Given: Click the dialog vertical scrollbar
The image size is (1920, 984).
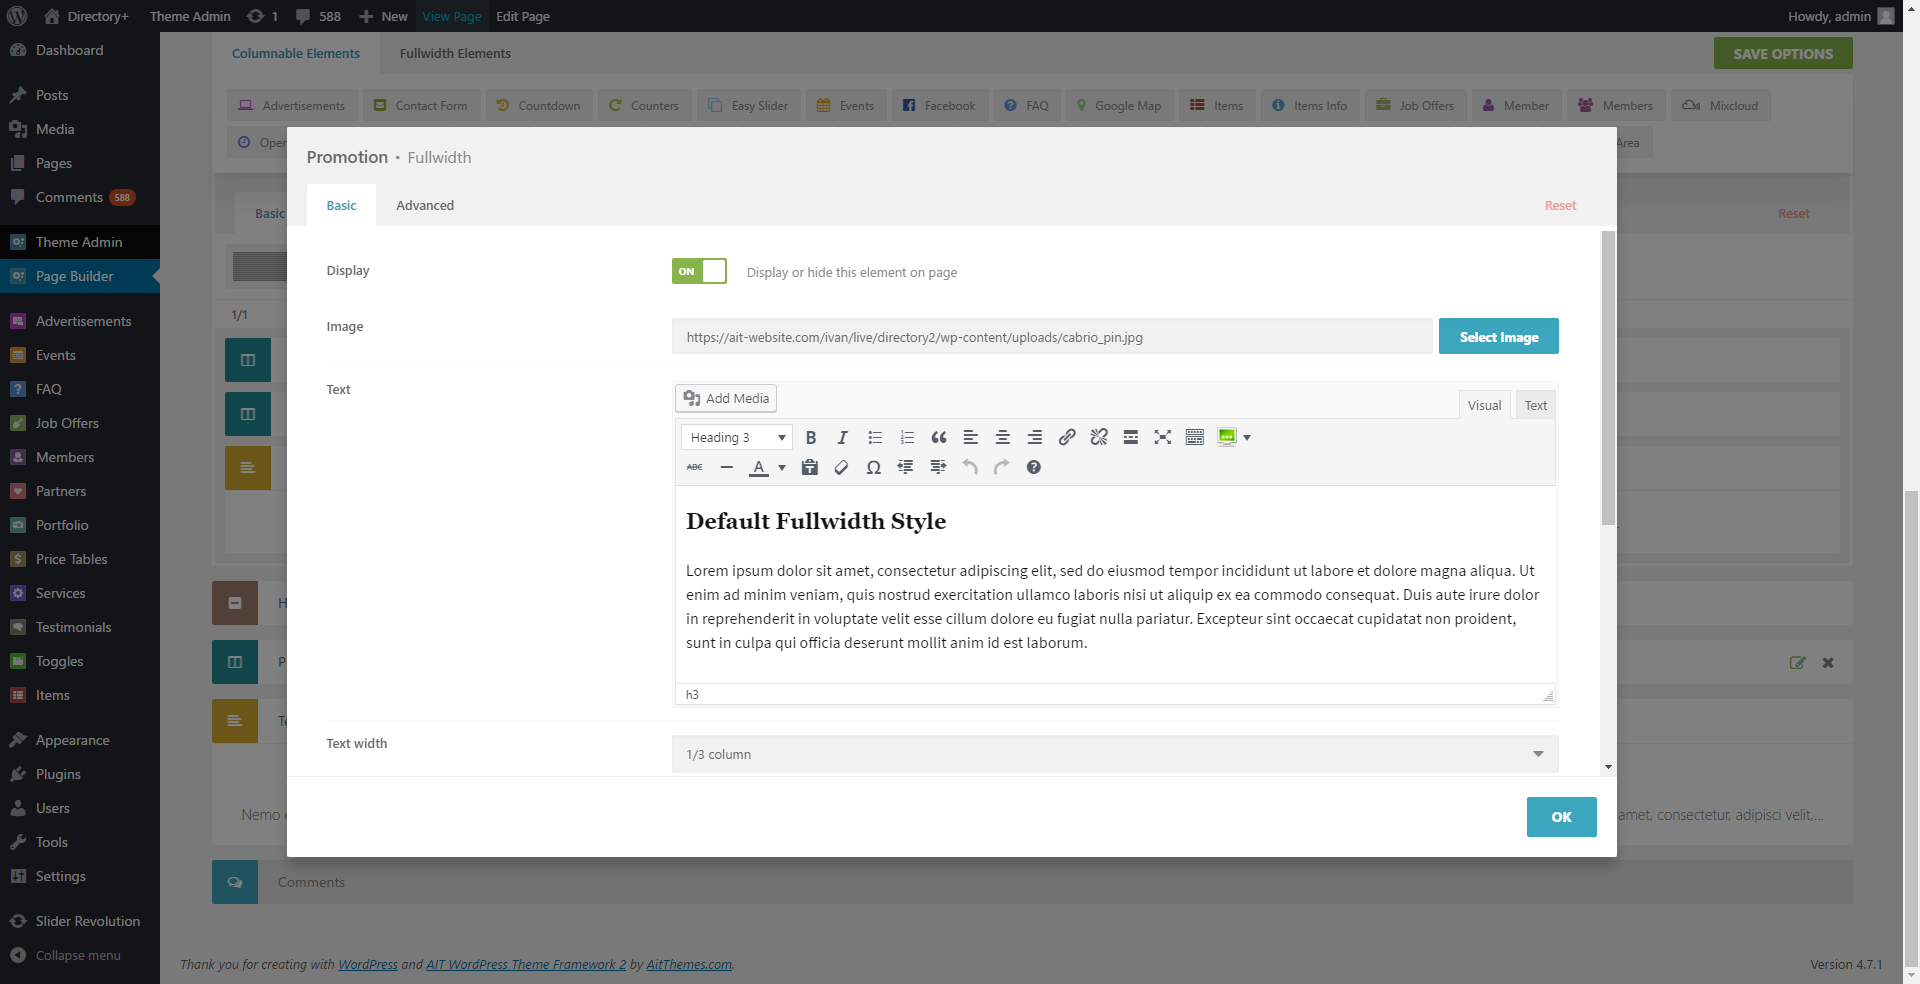Looking at the screenshot, I should tap(1608, 378).
